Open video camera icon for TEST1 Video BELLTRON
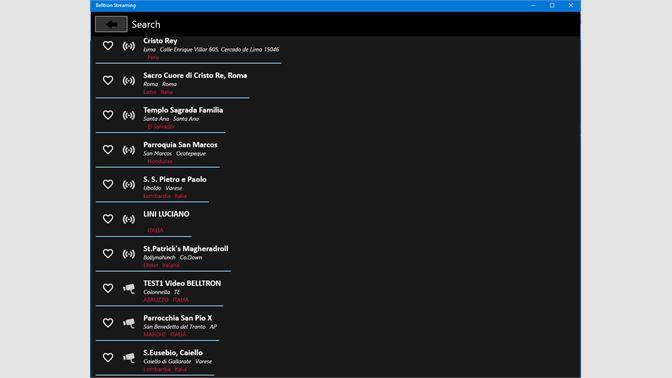 tap(129, 288)
